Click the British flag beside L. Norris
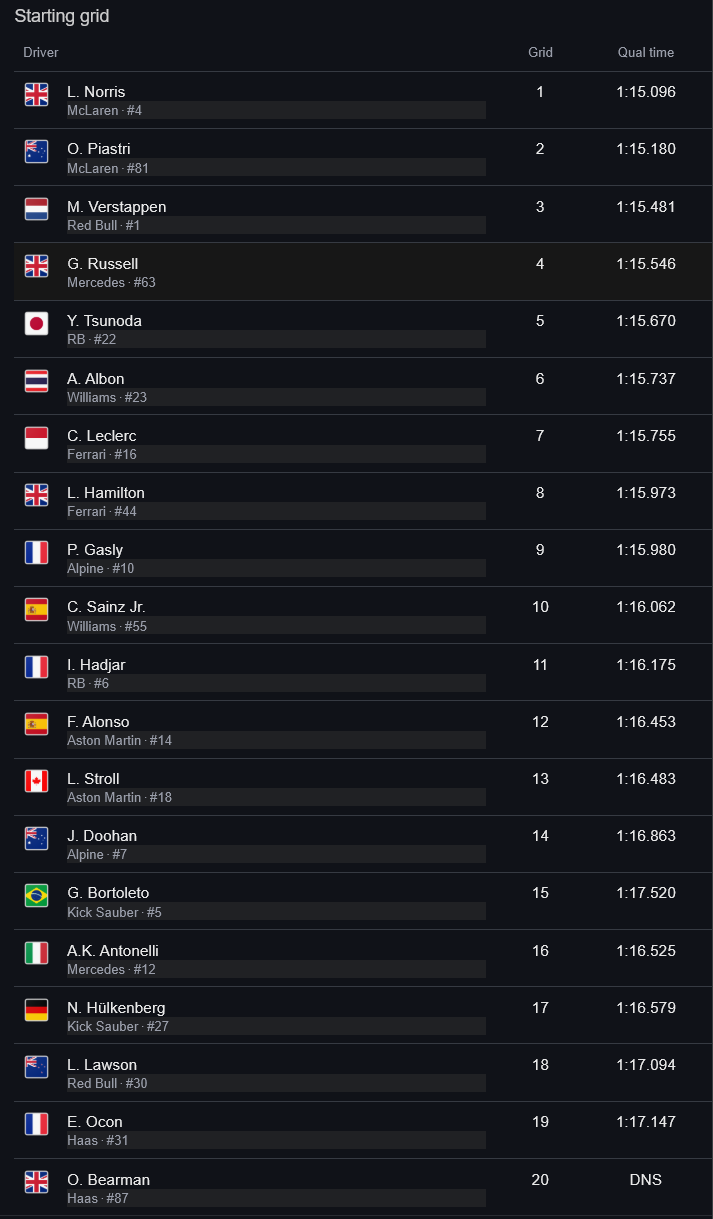The image size is (713, 1219). tap(36, 95)
